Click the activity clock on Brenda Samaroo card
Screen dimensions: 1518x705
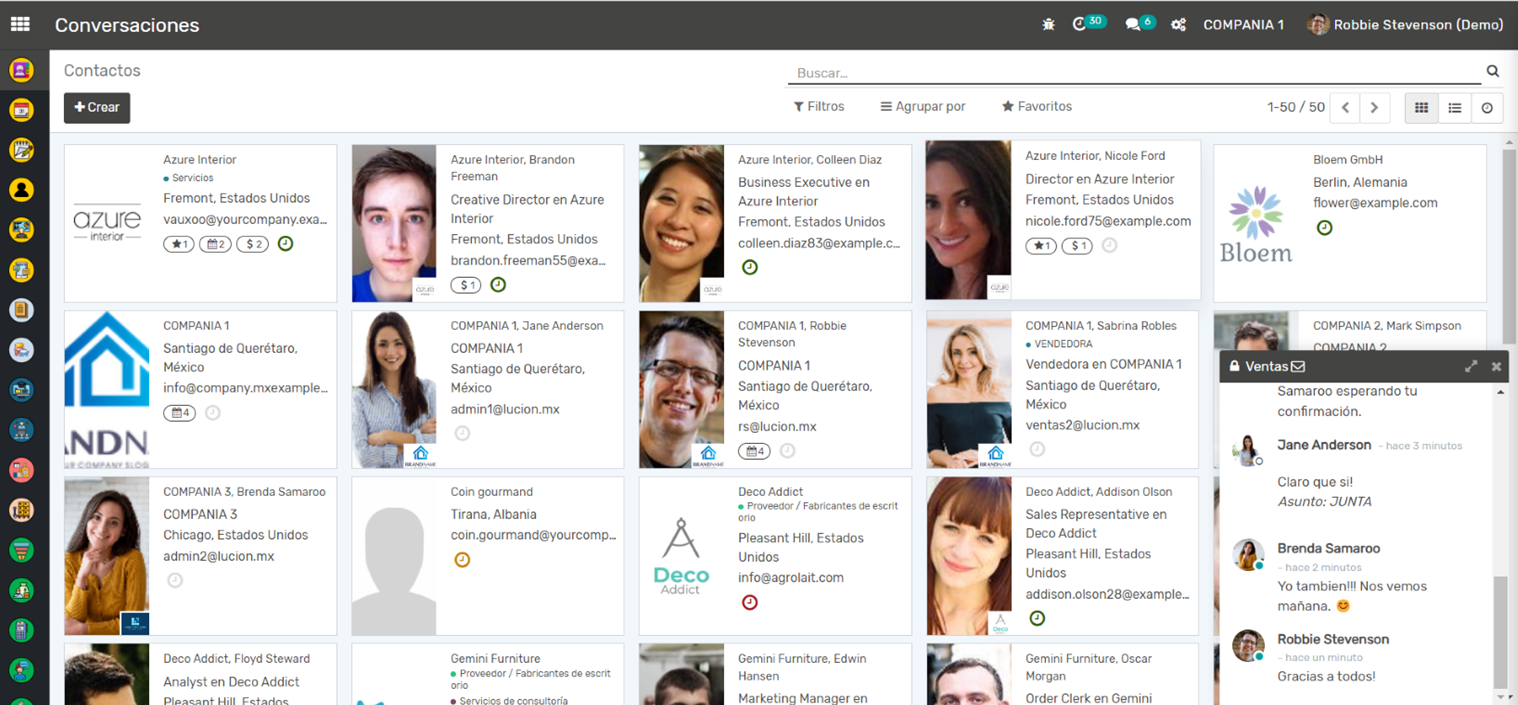pyautogui.click(x=175, y=580)
